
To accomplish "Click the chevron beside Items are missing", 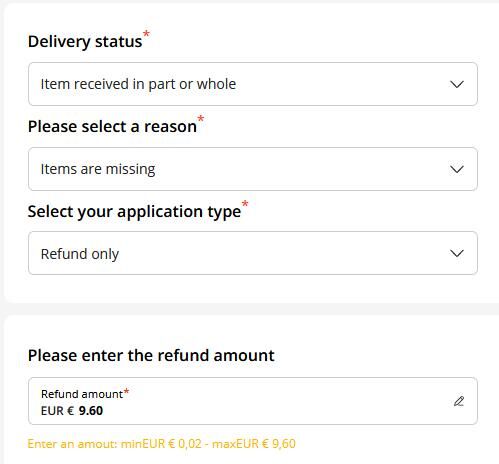I will 457,169.
